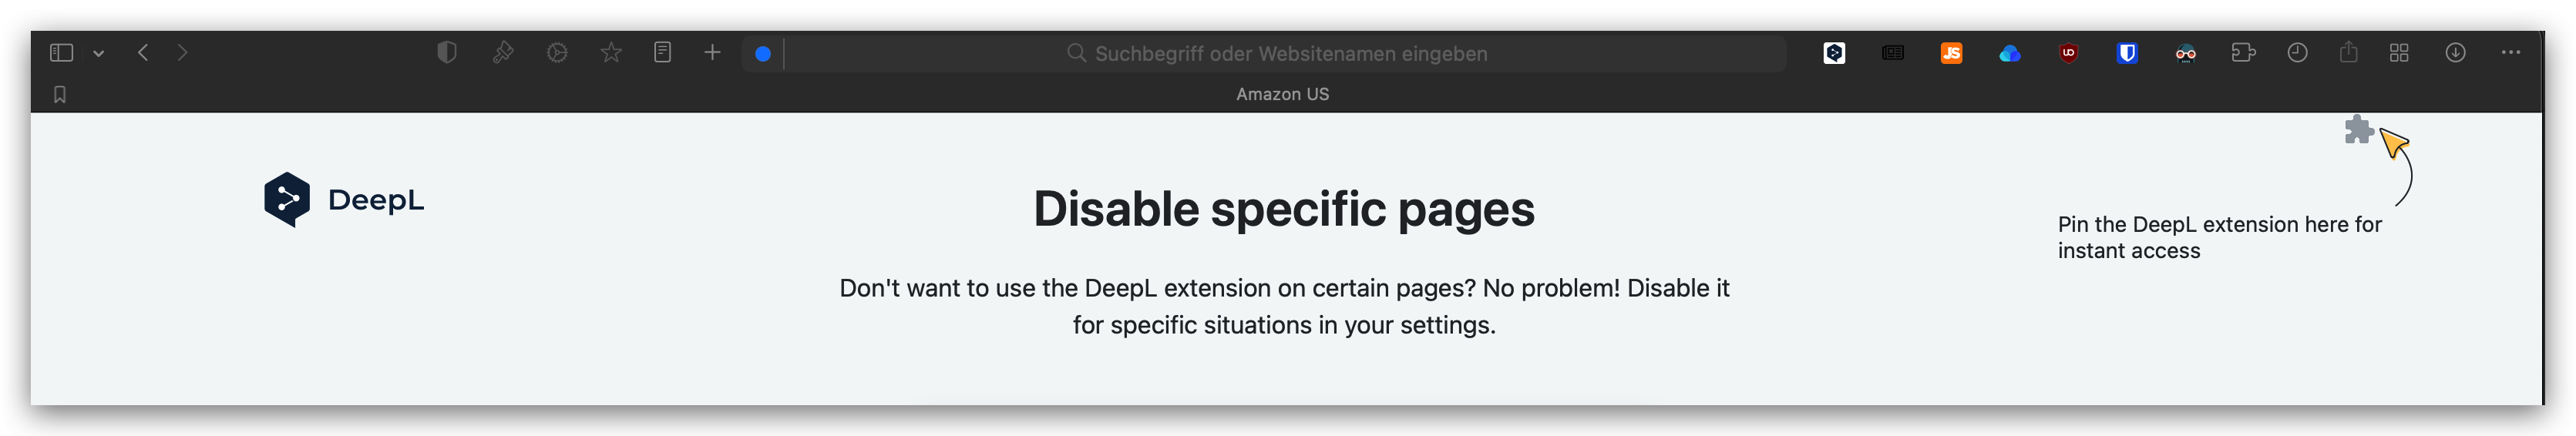Click the DeepL logo on page
Image resolution: width=2576 pixels, height=436 pixels.
coord(344,200)
